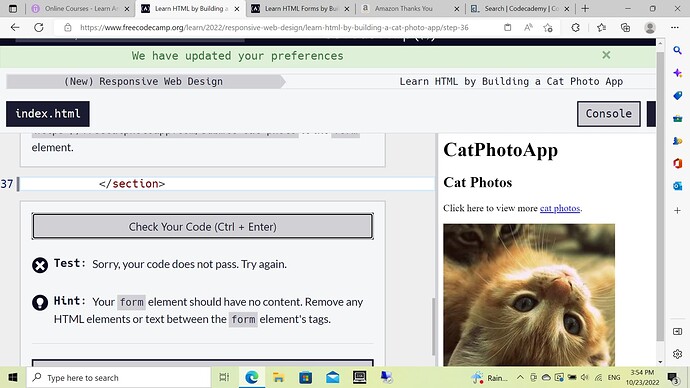Open the Discover sparkle icon in sidebar

point(677,73)
